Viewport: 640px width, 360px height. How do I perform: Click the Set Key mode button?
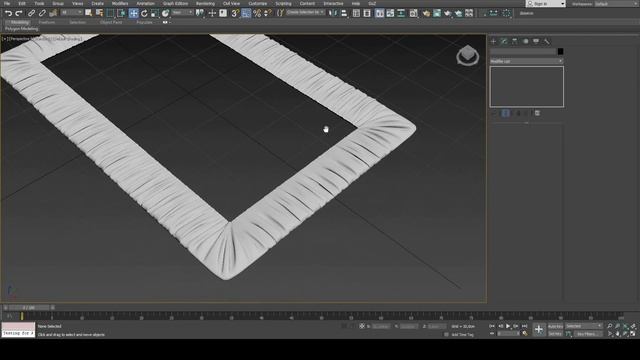[x=555, y=334]
